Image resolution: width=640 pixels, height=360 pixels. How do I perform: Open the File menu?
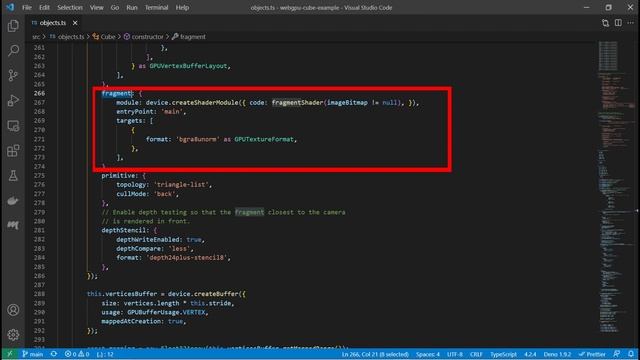27,7
